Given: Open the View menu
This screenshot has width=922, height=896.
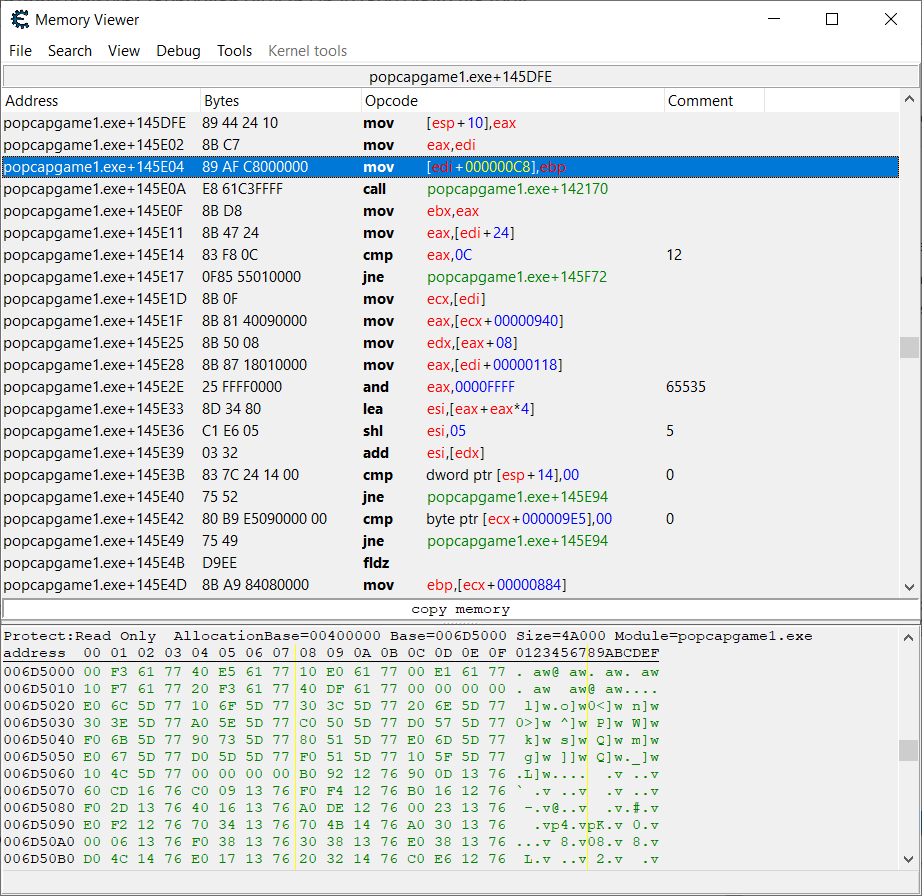Looking at the screenshot, I should click(x=124, y=51).
